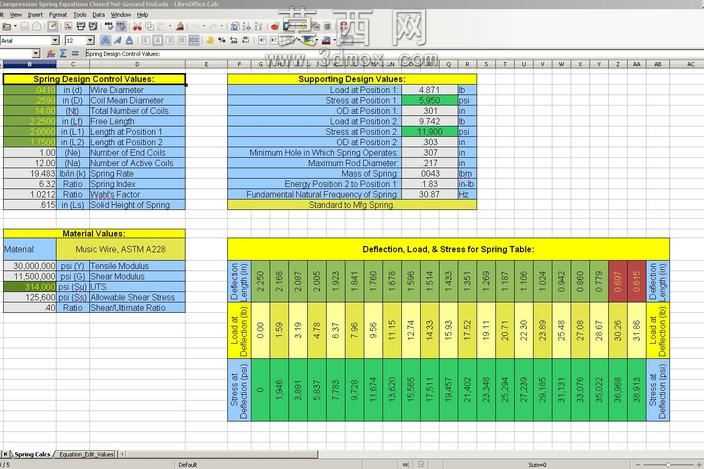Toggle the AutoSpellcheck icon
The width and height of the screenshot is (704, 469).
click(121, 26)
